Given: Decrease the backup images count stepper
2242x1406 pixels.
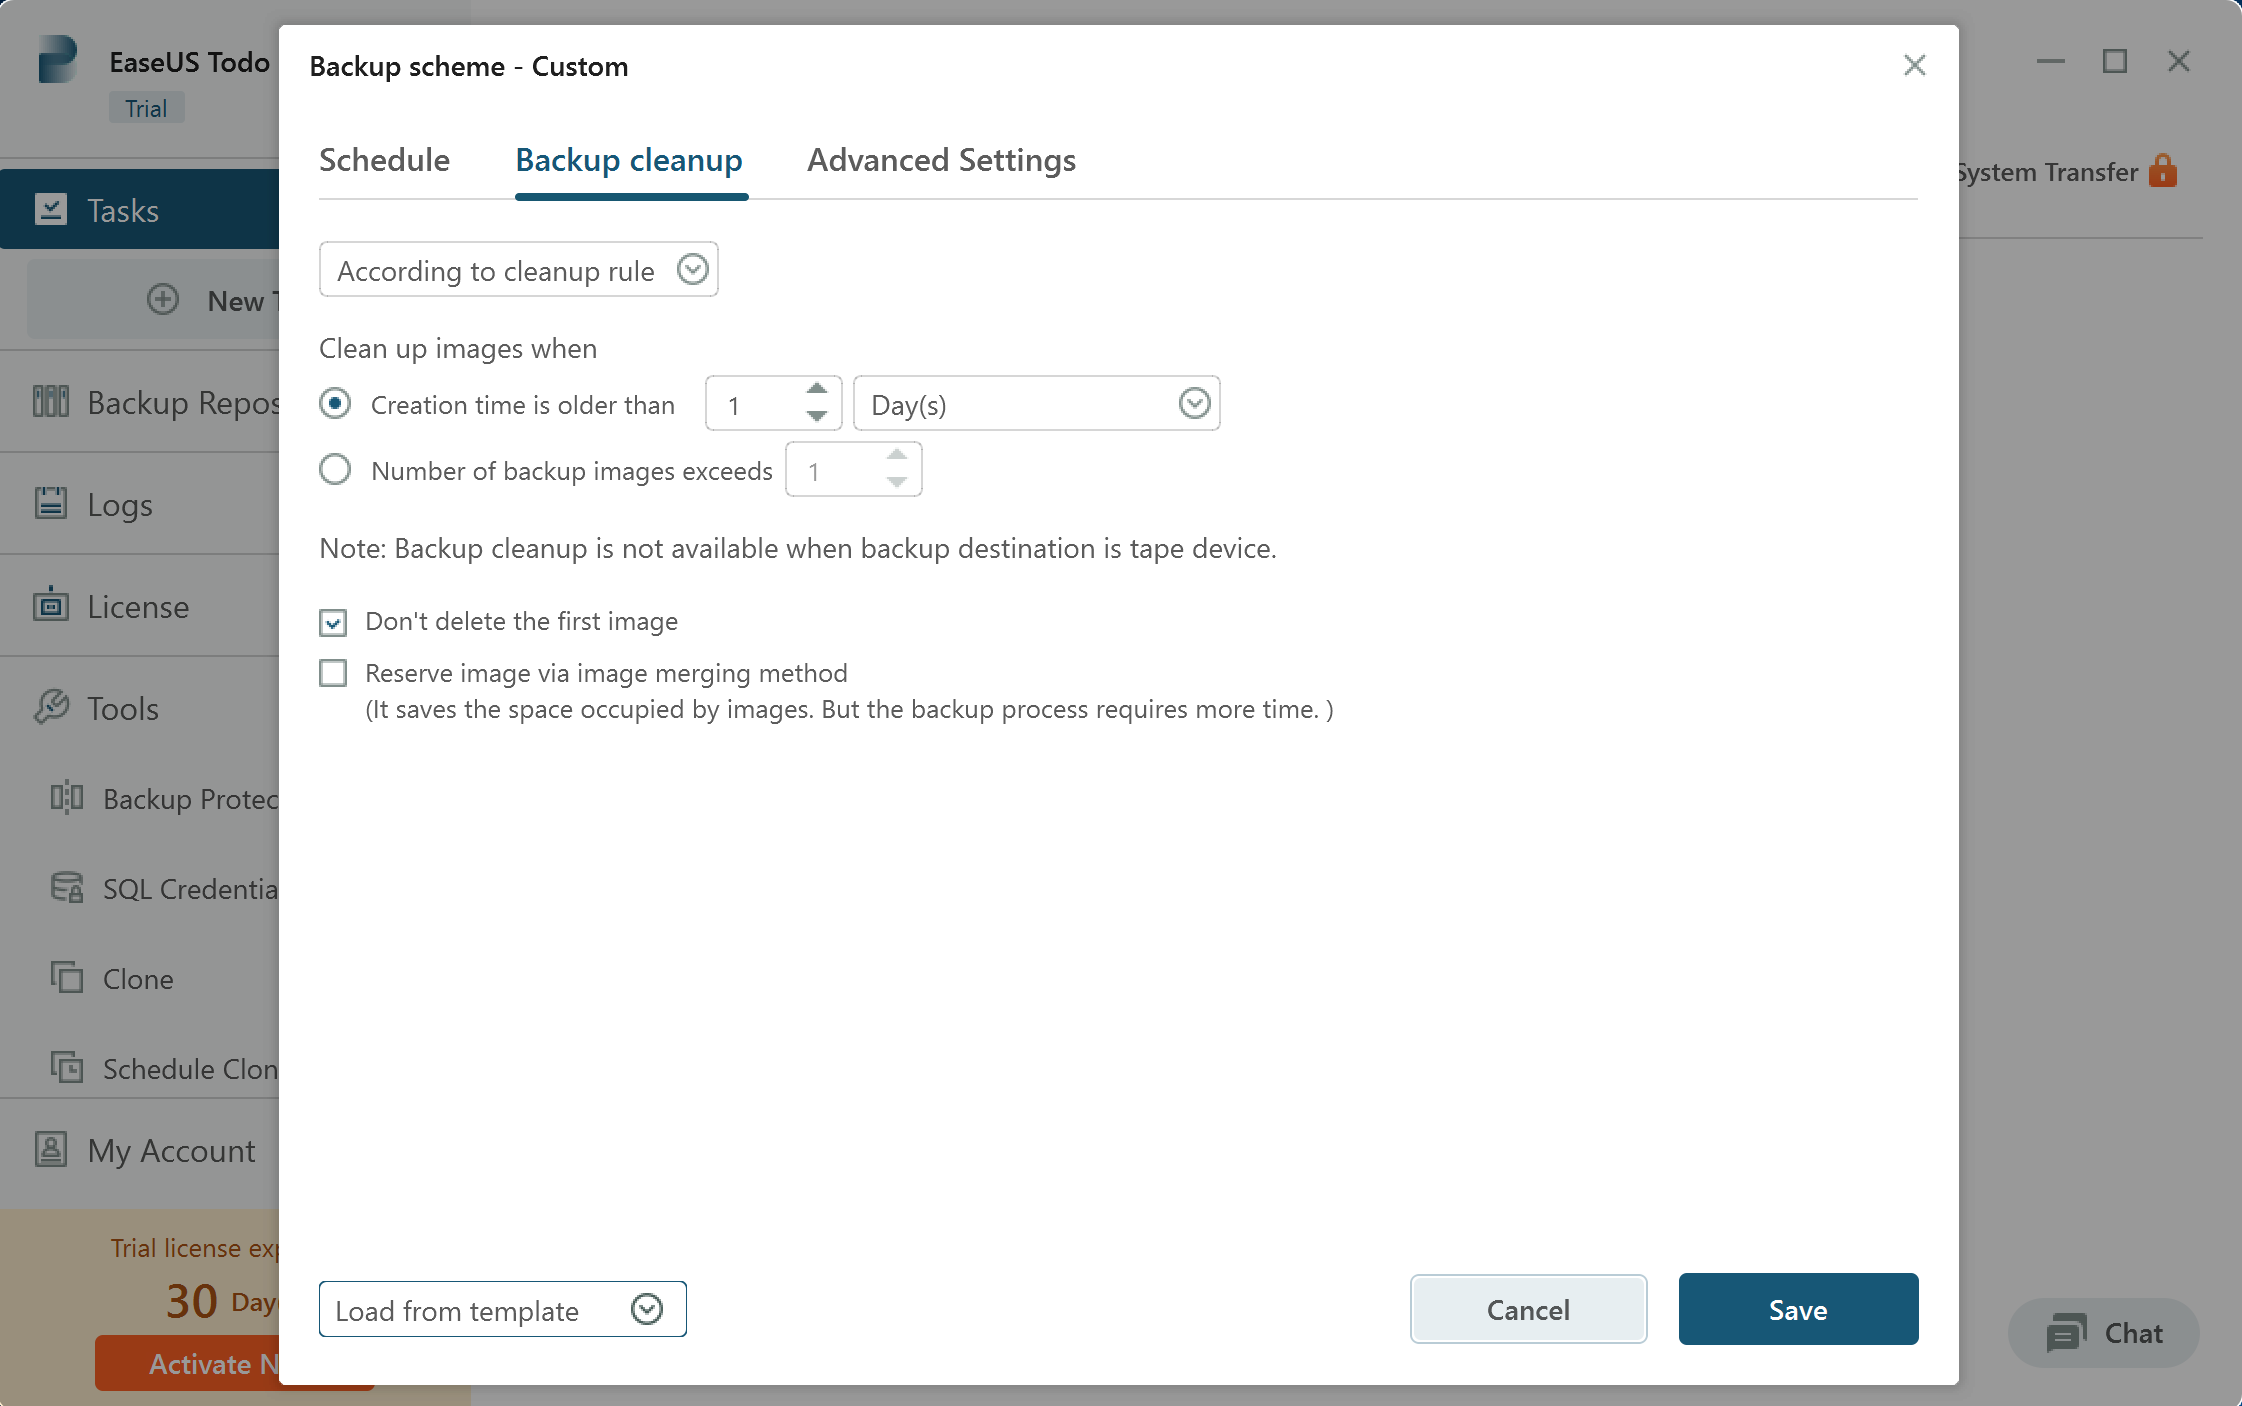Looking at the screenshot, I should [x=897, y=482].
